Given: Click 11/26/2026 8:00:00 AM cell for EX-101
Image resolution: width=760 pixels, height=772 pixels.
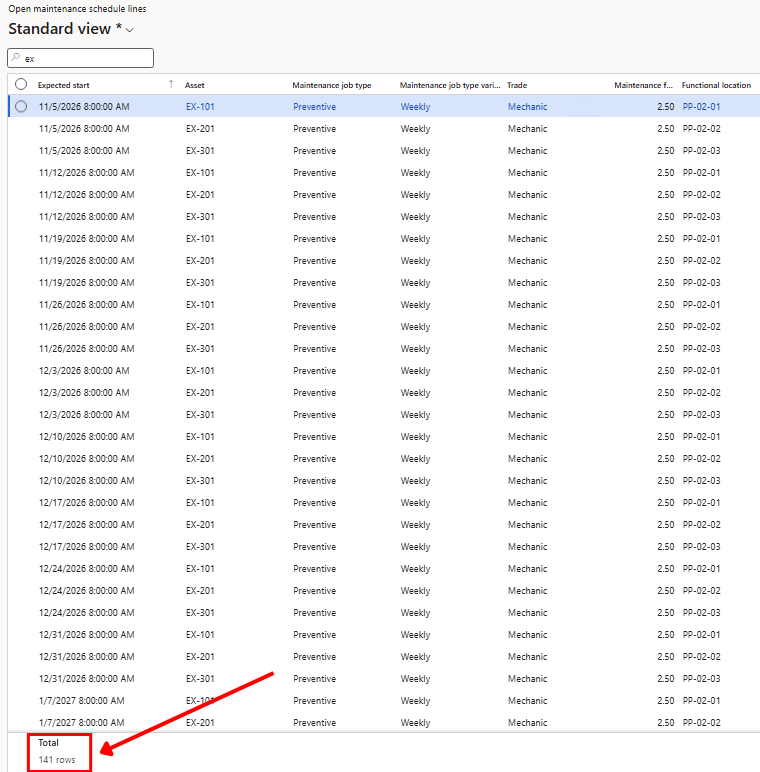Looking at the screenshot, I should [87, 305].
